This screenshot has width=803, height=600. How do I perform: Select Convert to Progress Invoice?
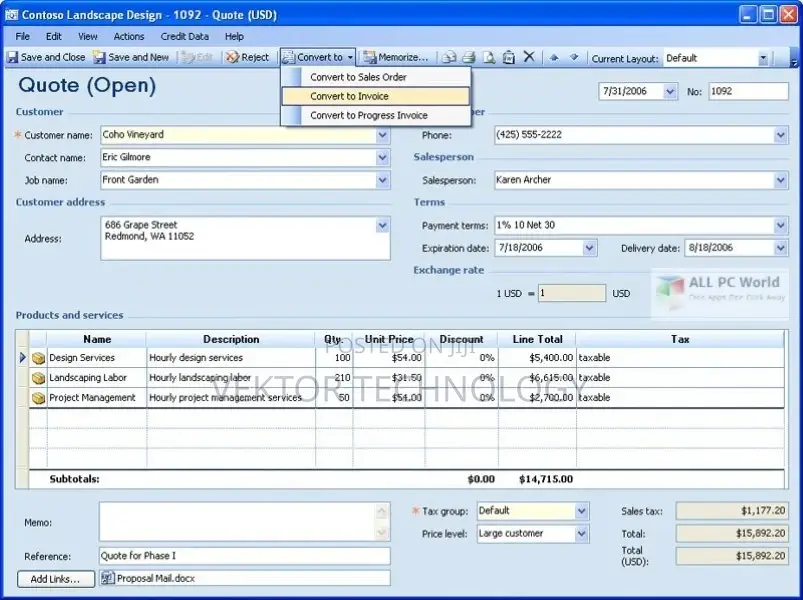click(376, 116)
